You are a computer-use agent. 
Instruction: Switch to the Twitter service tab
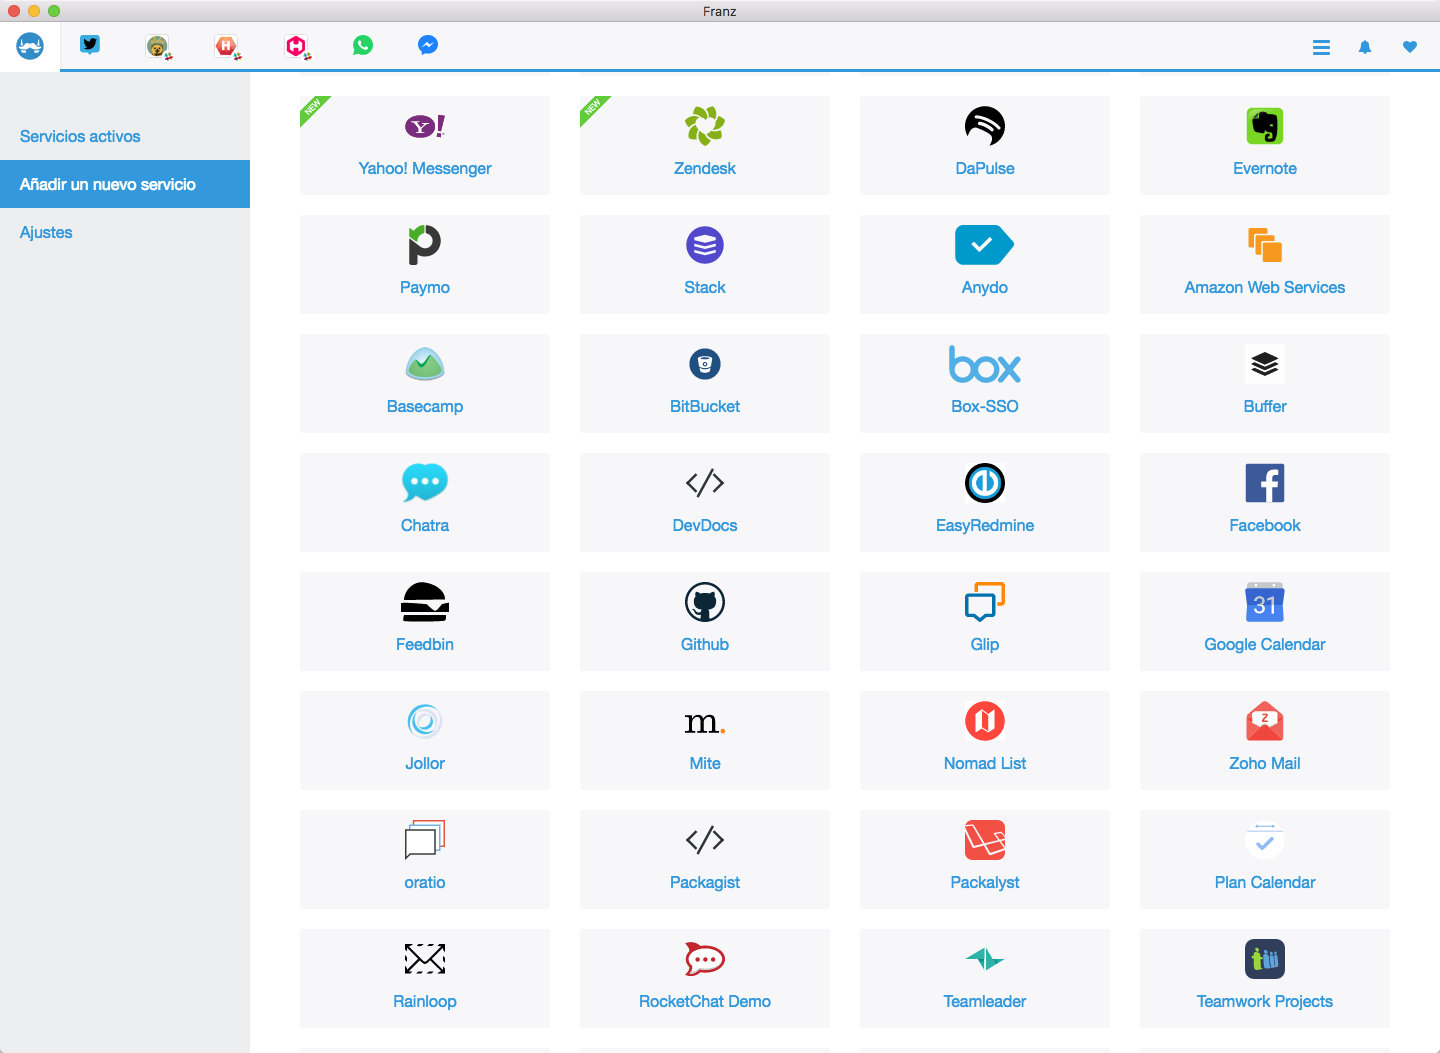pyautogui.click(x=90, y=44)
